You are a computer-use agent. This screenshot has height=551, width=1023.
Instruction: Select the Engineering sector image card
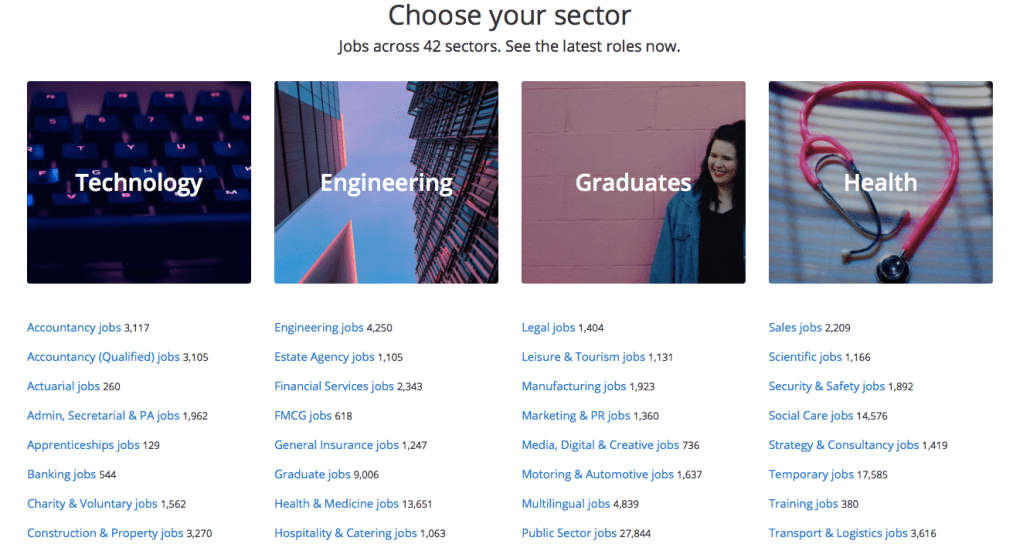click(x=386, y=182)
